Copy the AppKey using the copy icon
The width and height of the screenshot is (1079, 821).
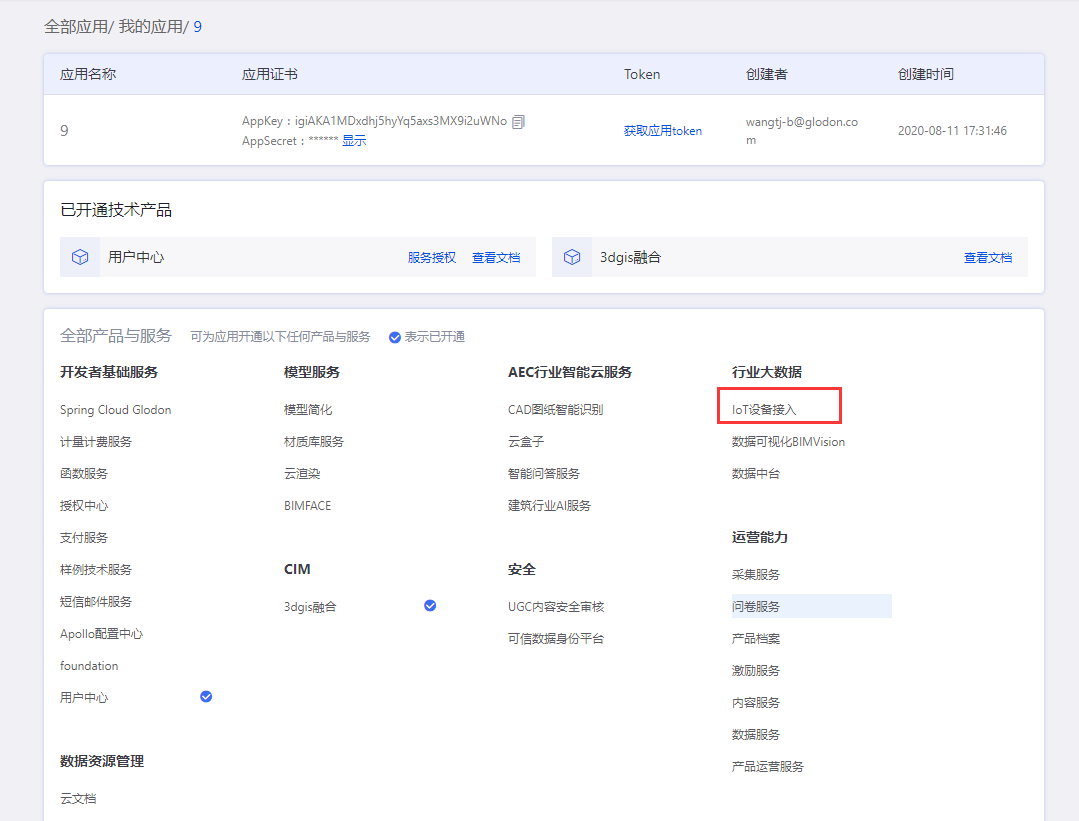518,122
